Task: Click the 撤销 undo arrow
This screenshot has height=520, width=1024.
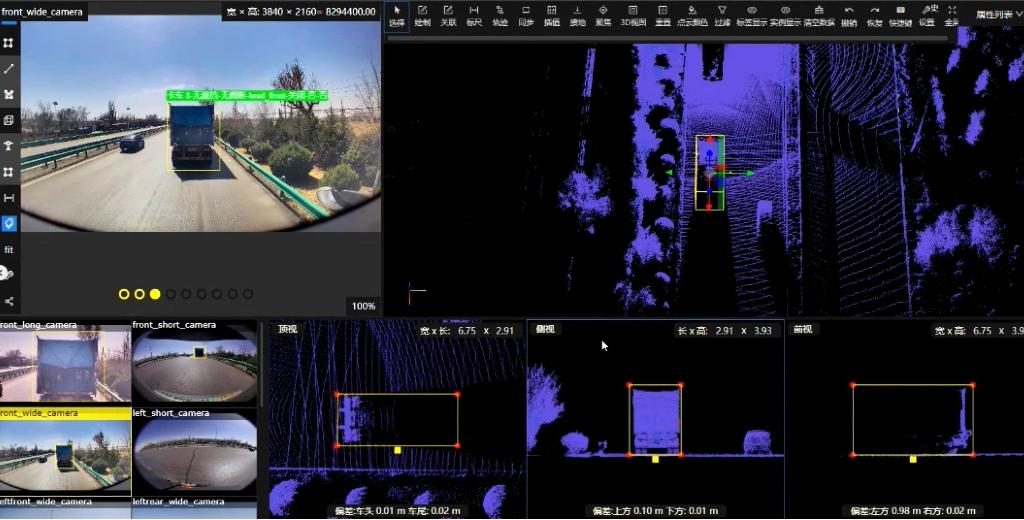Action: point(849,16)
